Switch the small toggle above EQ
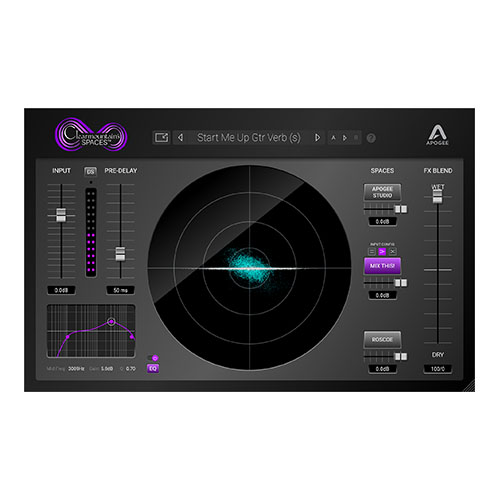This screenshot has width=500, height=500. 153,358
